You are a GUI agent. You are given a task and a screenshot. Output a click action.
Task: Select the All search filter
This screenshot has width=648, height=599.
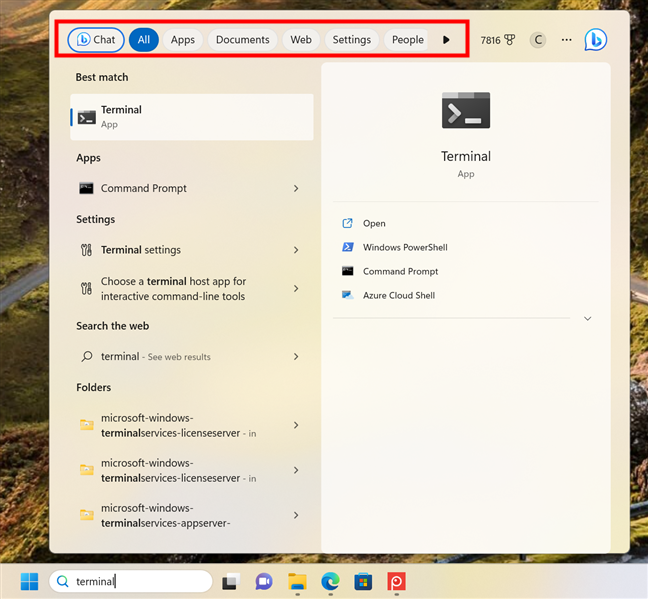(144, 40)
